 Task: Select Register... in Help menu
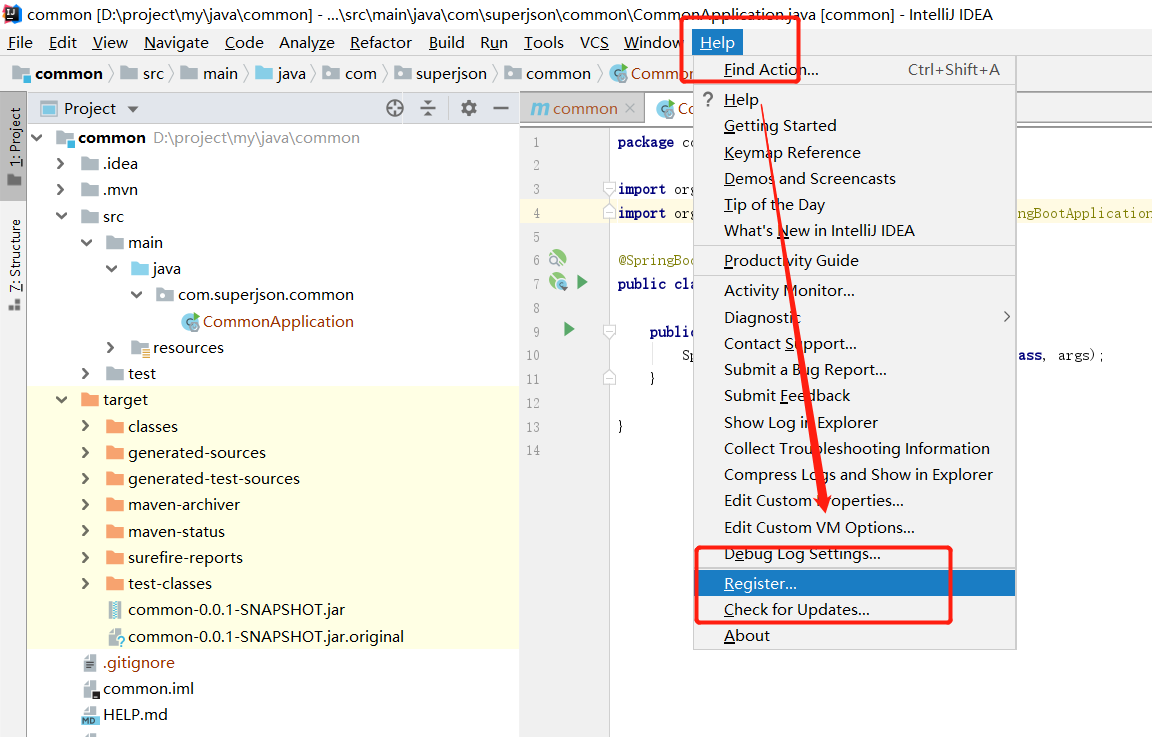click(x=855, y=583)
